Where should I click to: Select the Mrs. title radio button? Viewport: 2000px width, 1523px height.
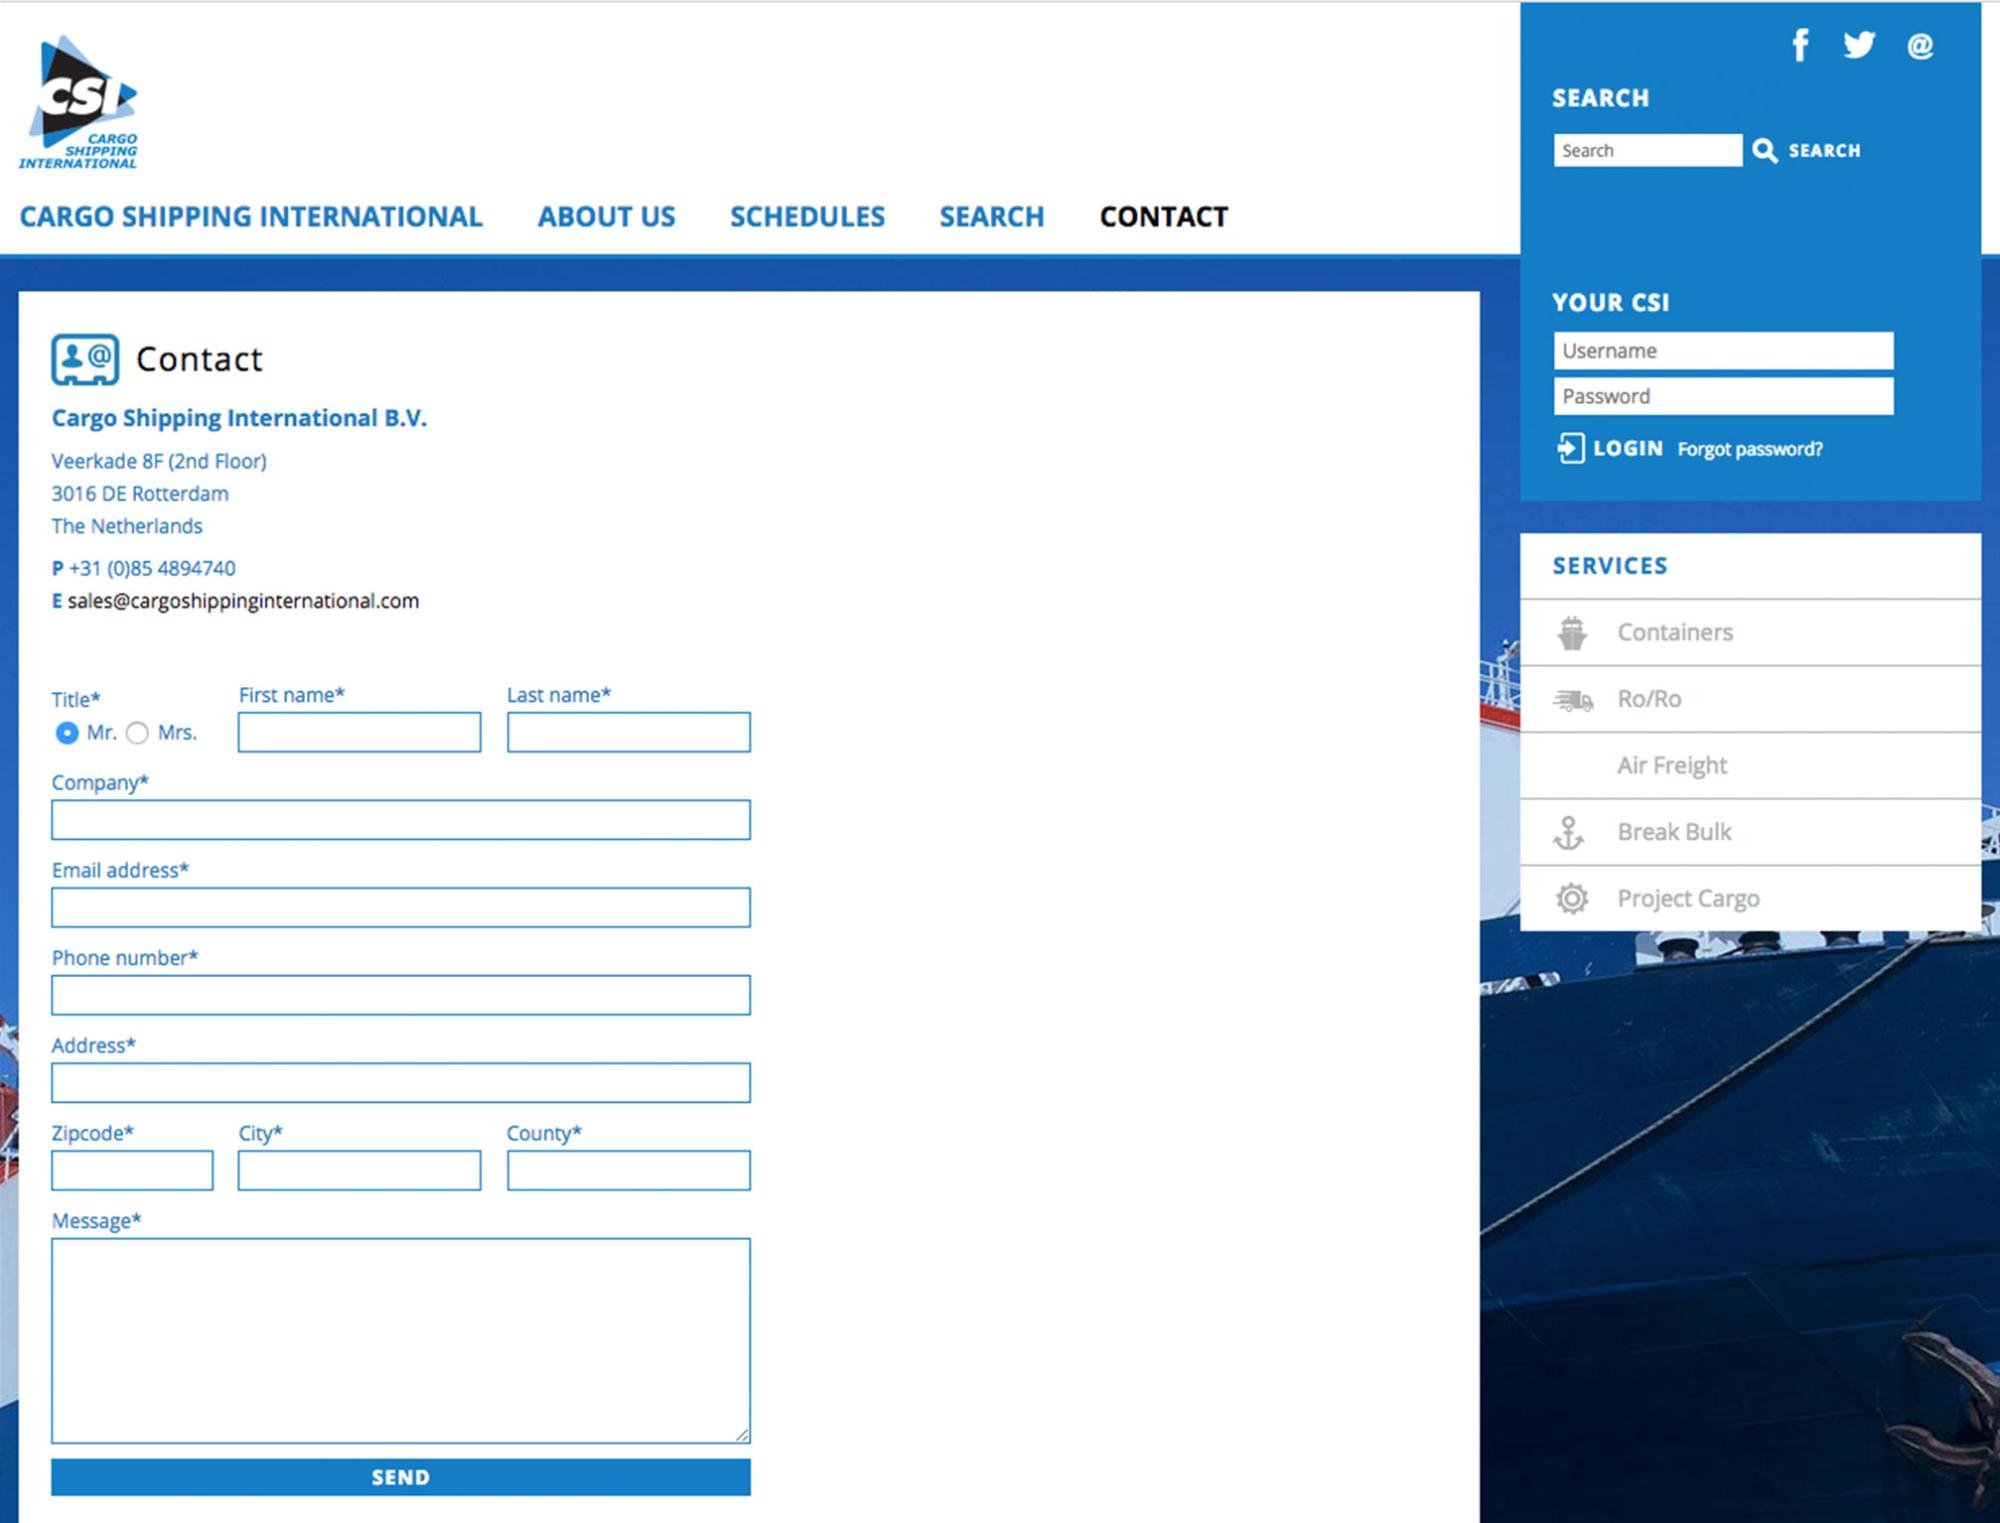click(138, 733)
